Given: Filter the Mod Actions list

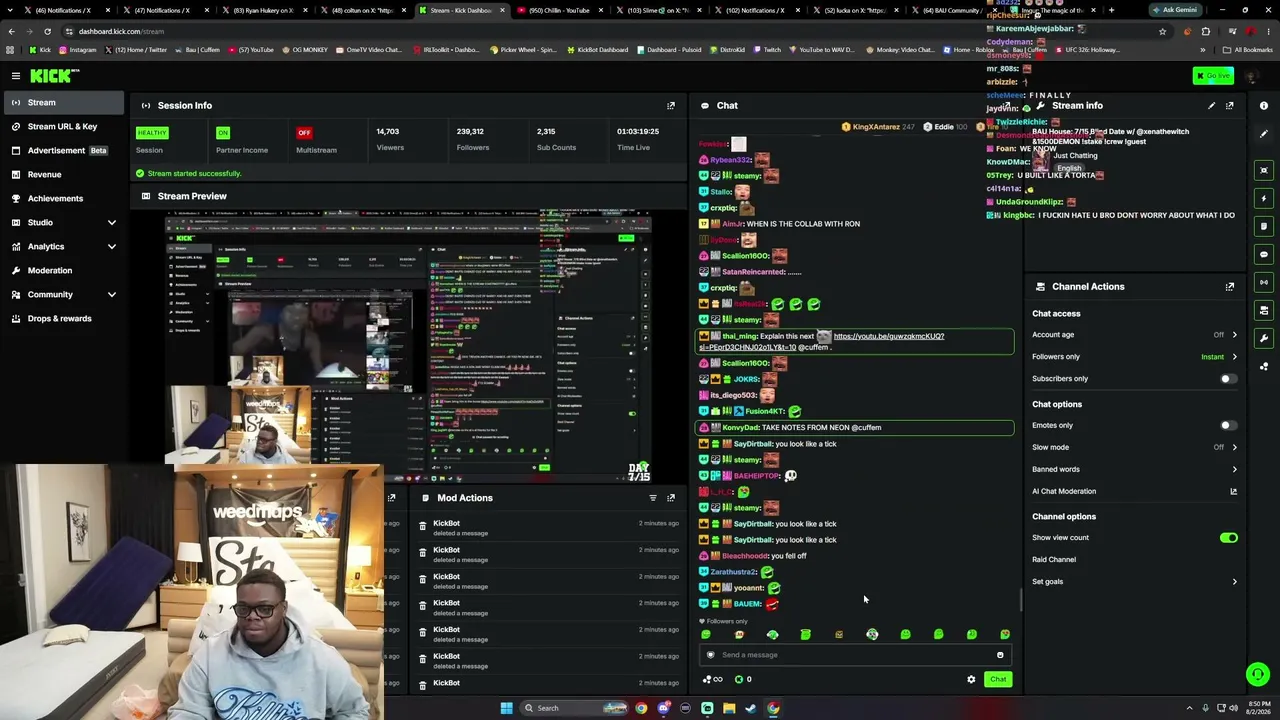Looking at the screenshot, I should tap(653, 498).
